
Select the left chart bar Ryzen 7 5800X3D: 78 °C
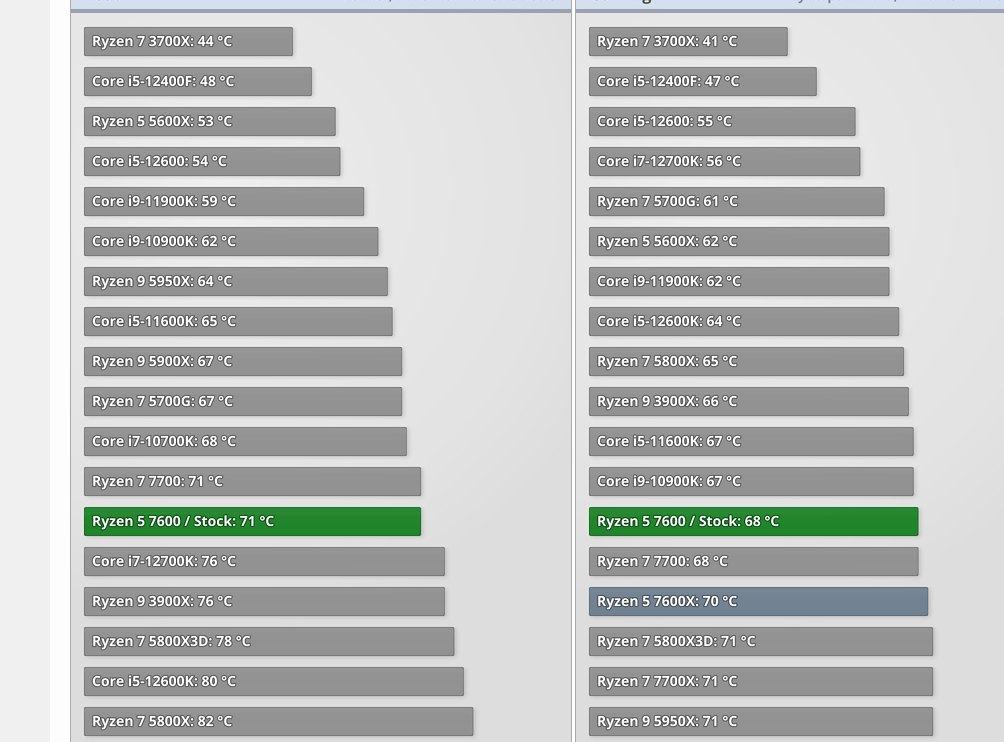[269, 641]
